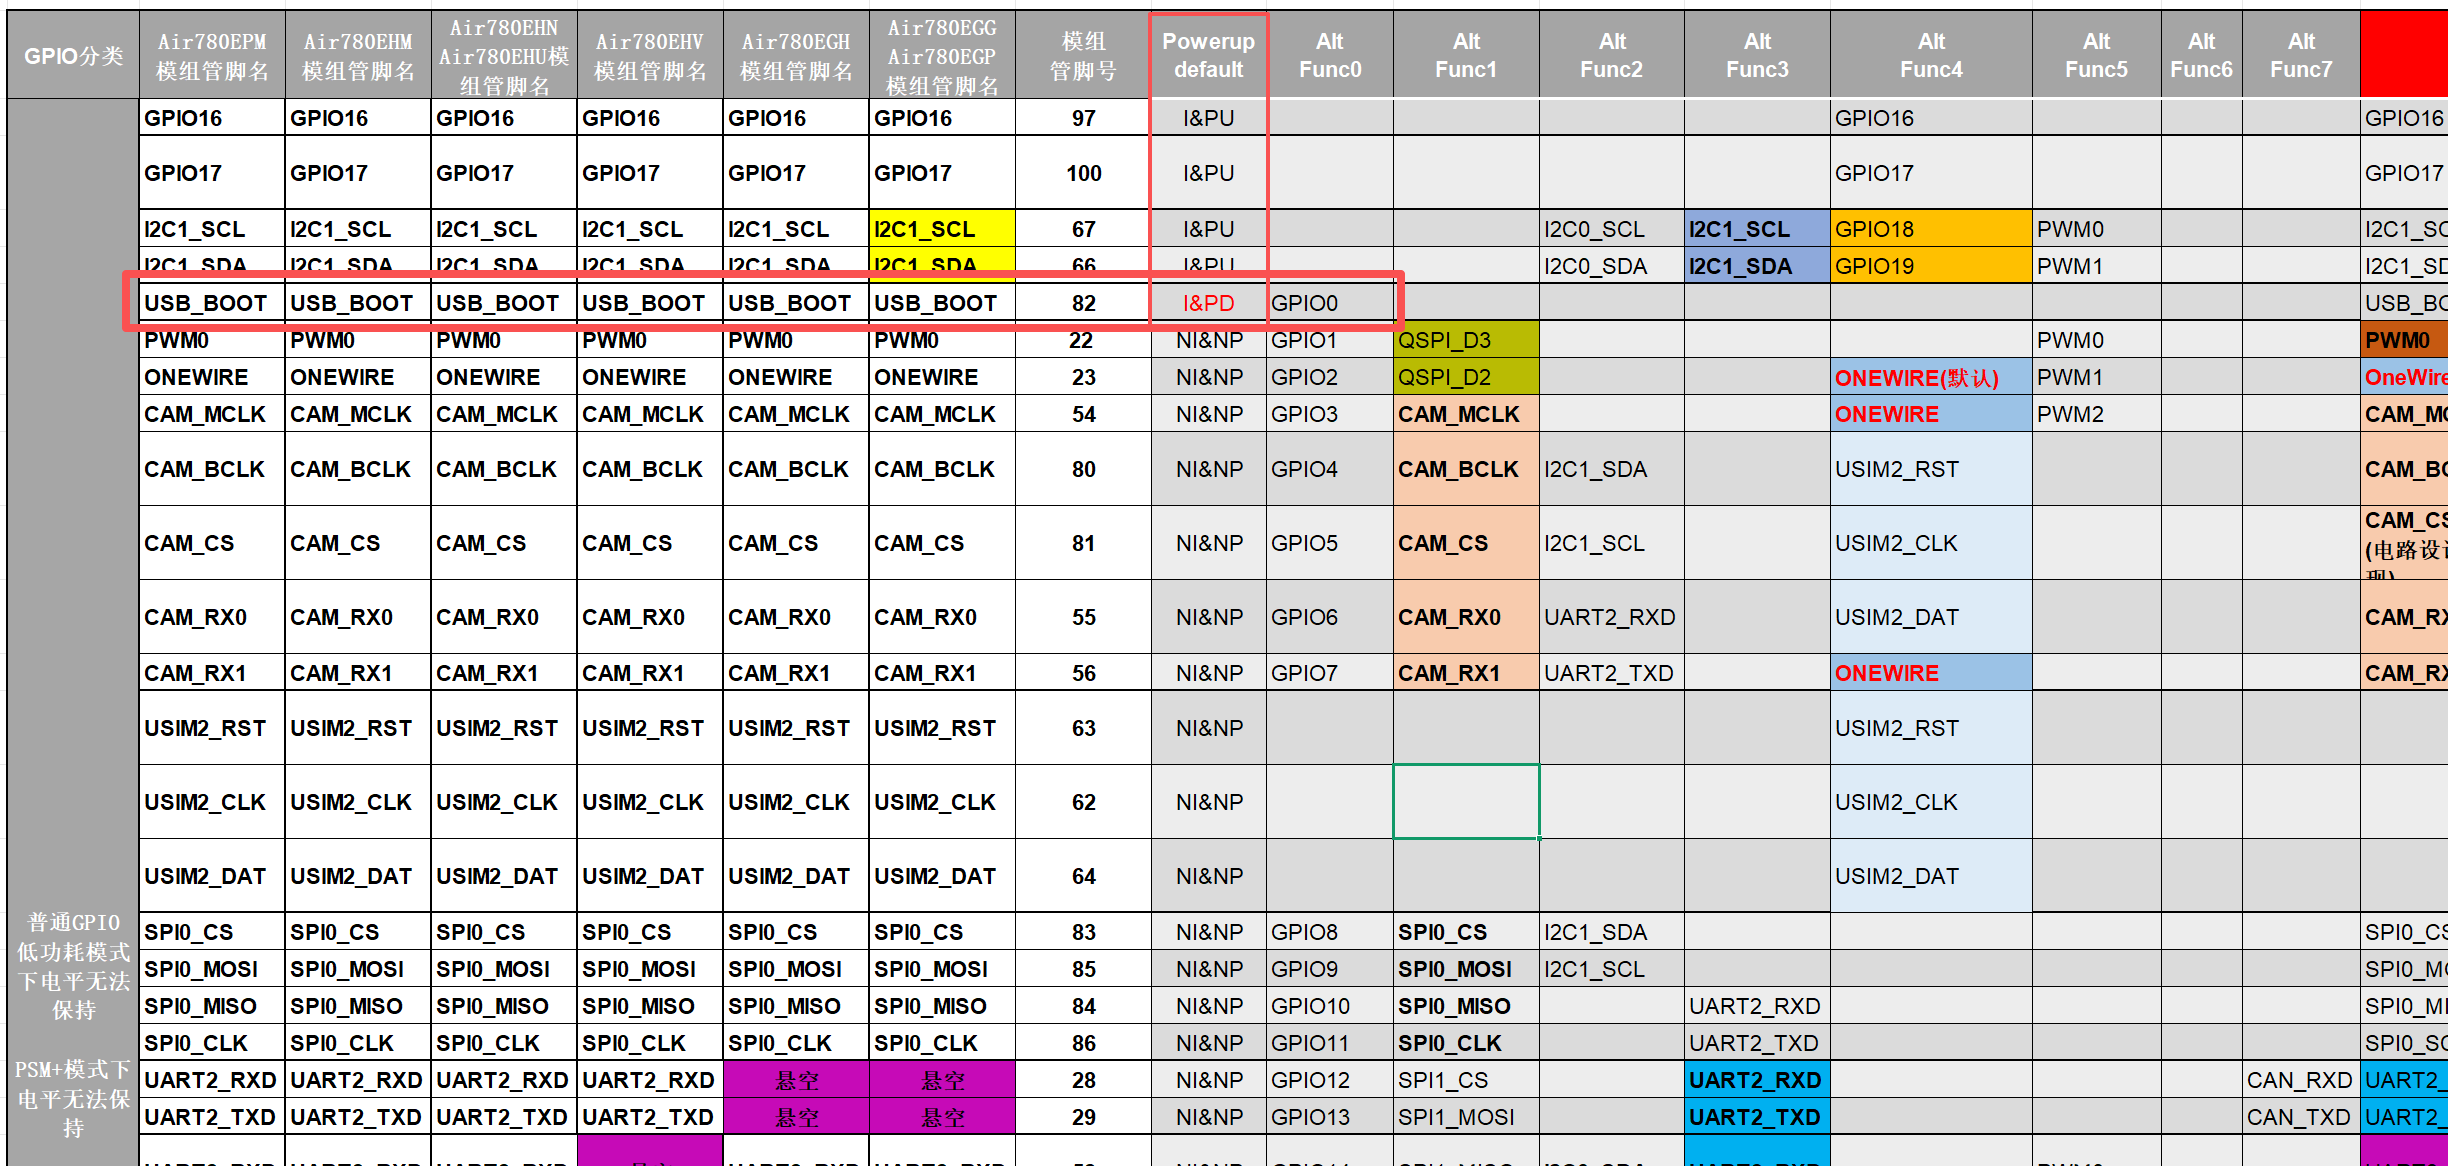Select the red I&PD cell
Viewport: 2448px width, 1166px height.
point(1208,303)
